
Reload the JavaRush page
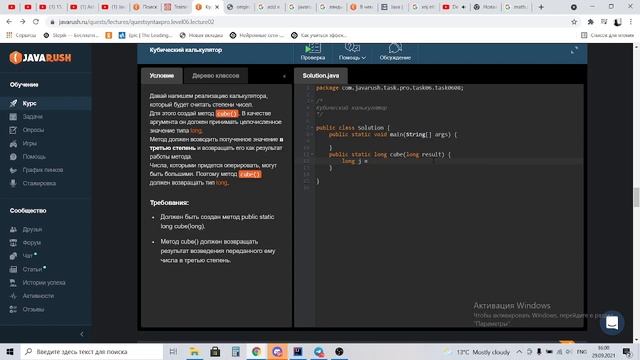click(36, 22)
